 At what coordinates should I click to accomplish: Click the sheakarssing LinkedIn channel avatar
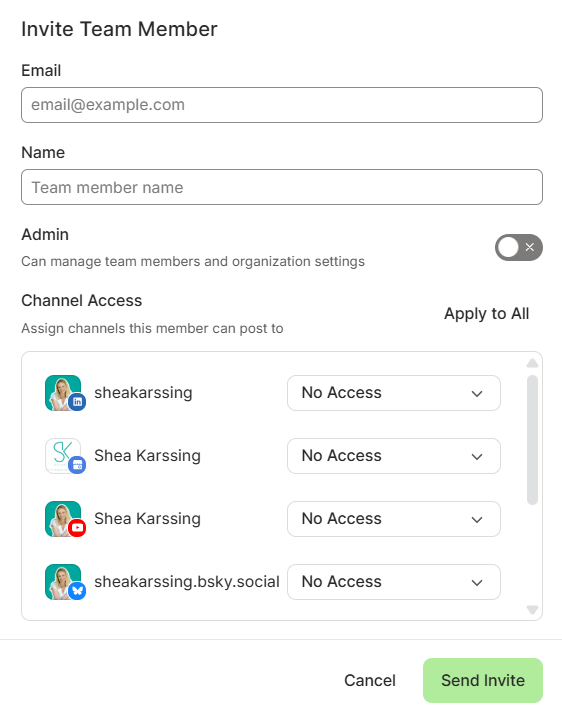pos(63,393)
